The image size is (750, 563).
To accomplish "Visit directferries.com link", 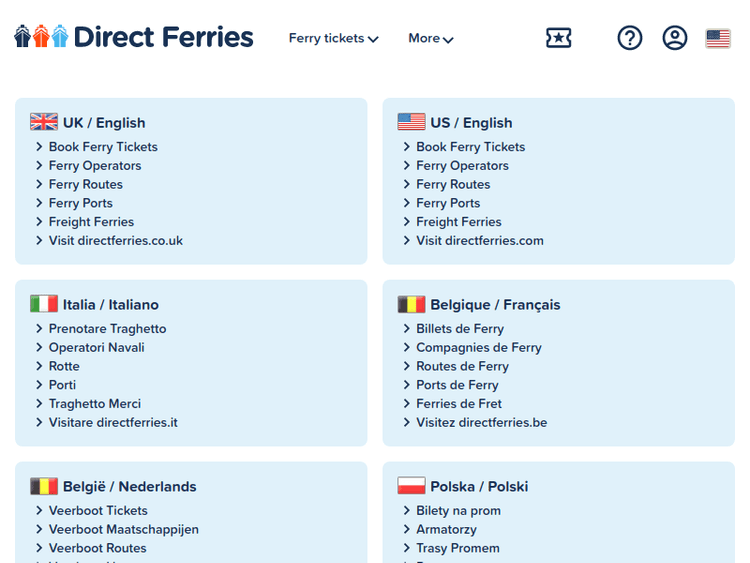I will [x=480, y=241].
